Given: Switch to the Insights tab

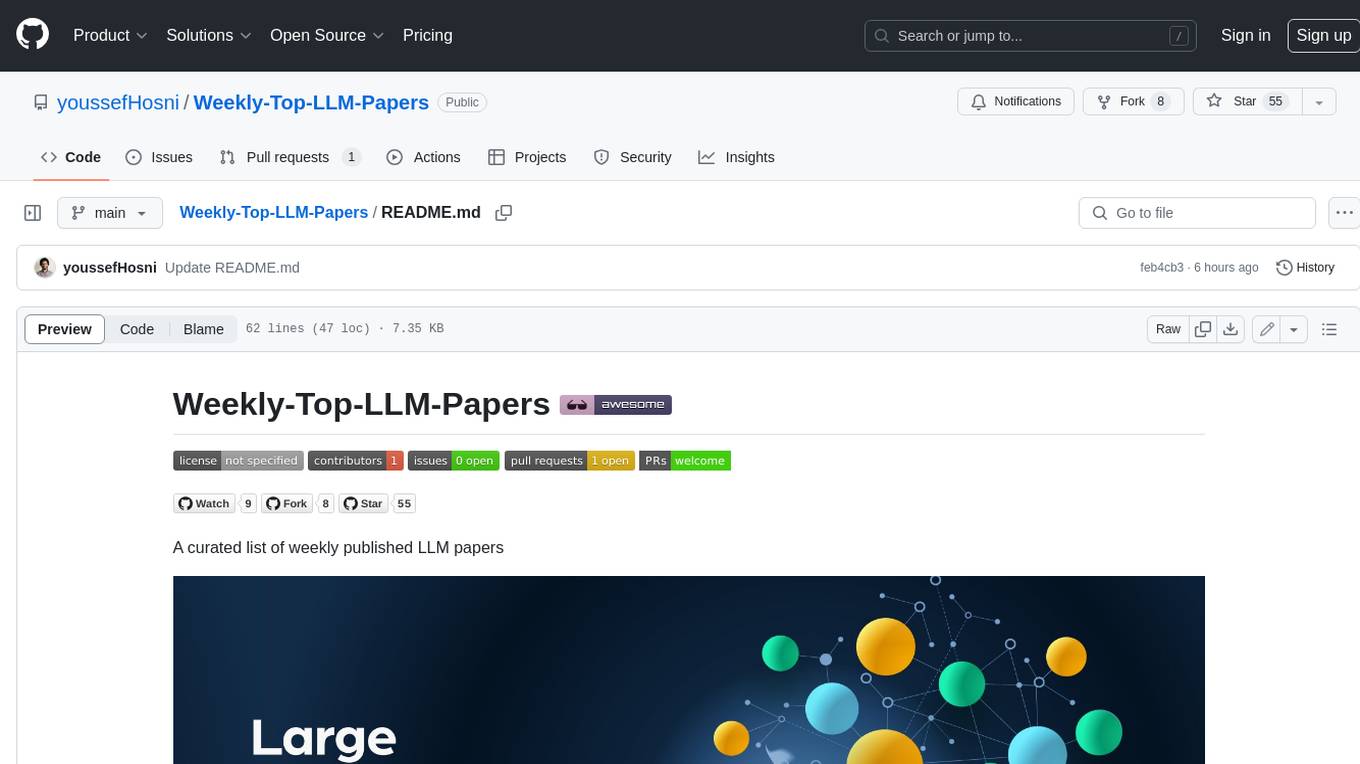Looking at the screenshot, I should (736, 157).
